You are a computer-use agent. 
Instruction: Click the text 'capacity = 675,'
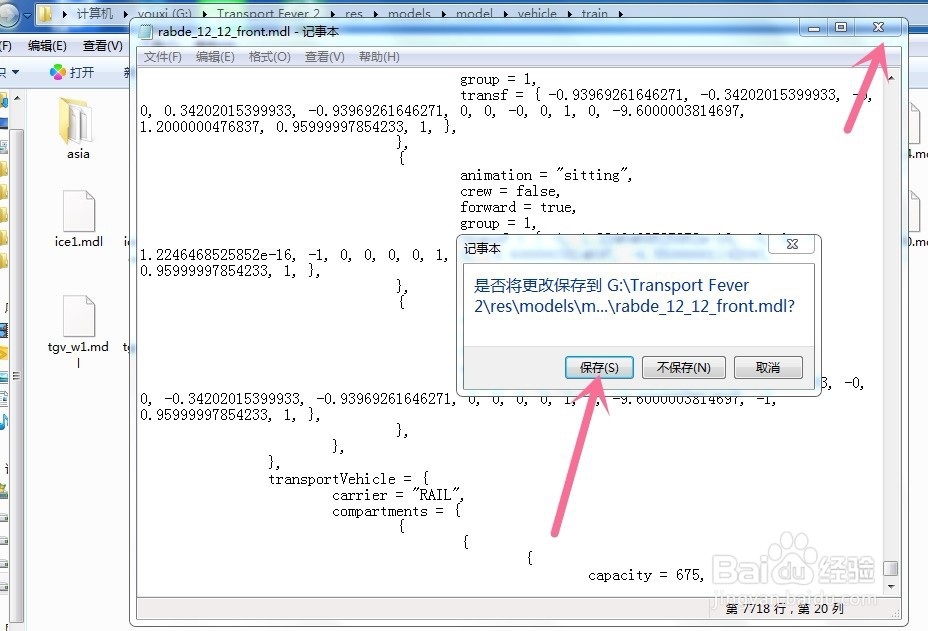[x=646, y=575]
